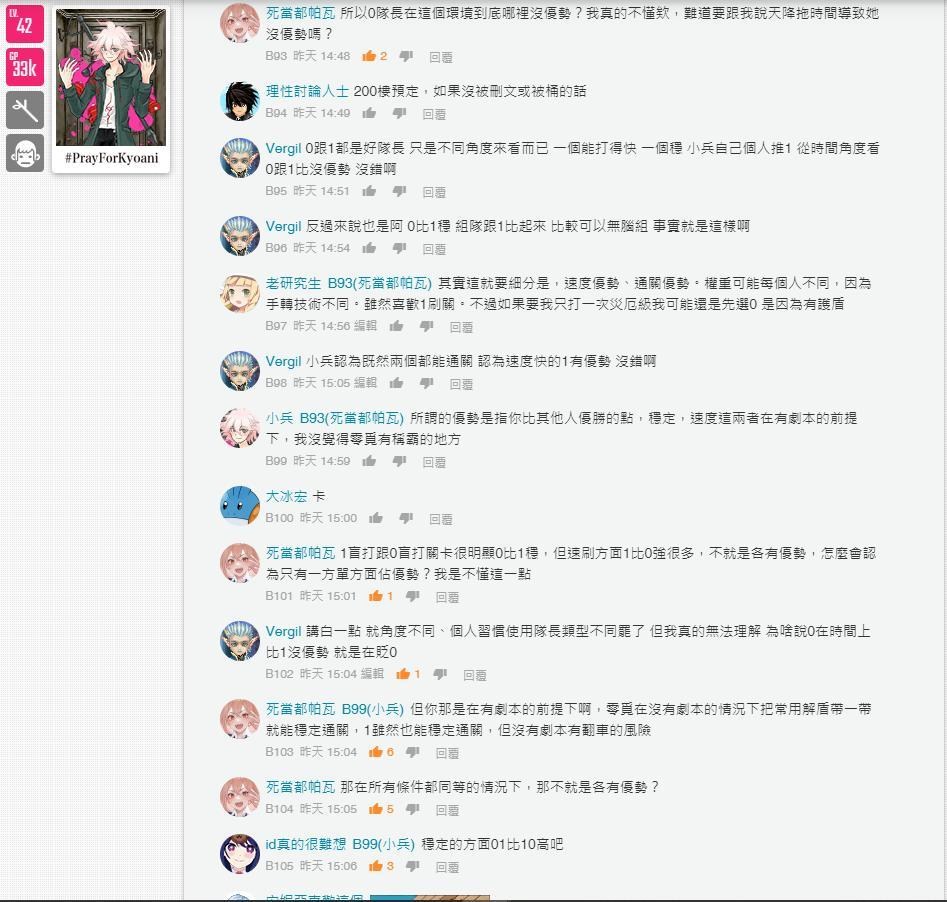The width and height of the screenshot is (947, 902).
Task: Click the wrench tool icon in sidebar
Action: point(25,110)
